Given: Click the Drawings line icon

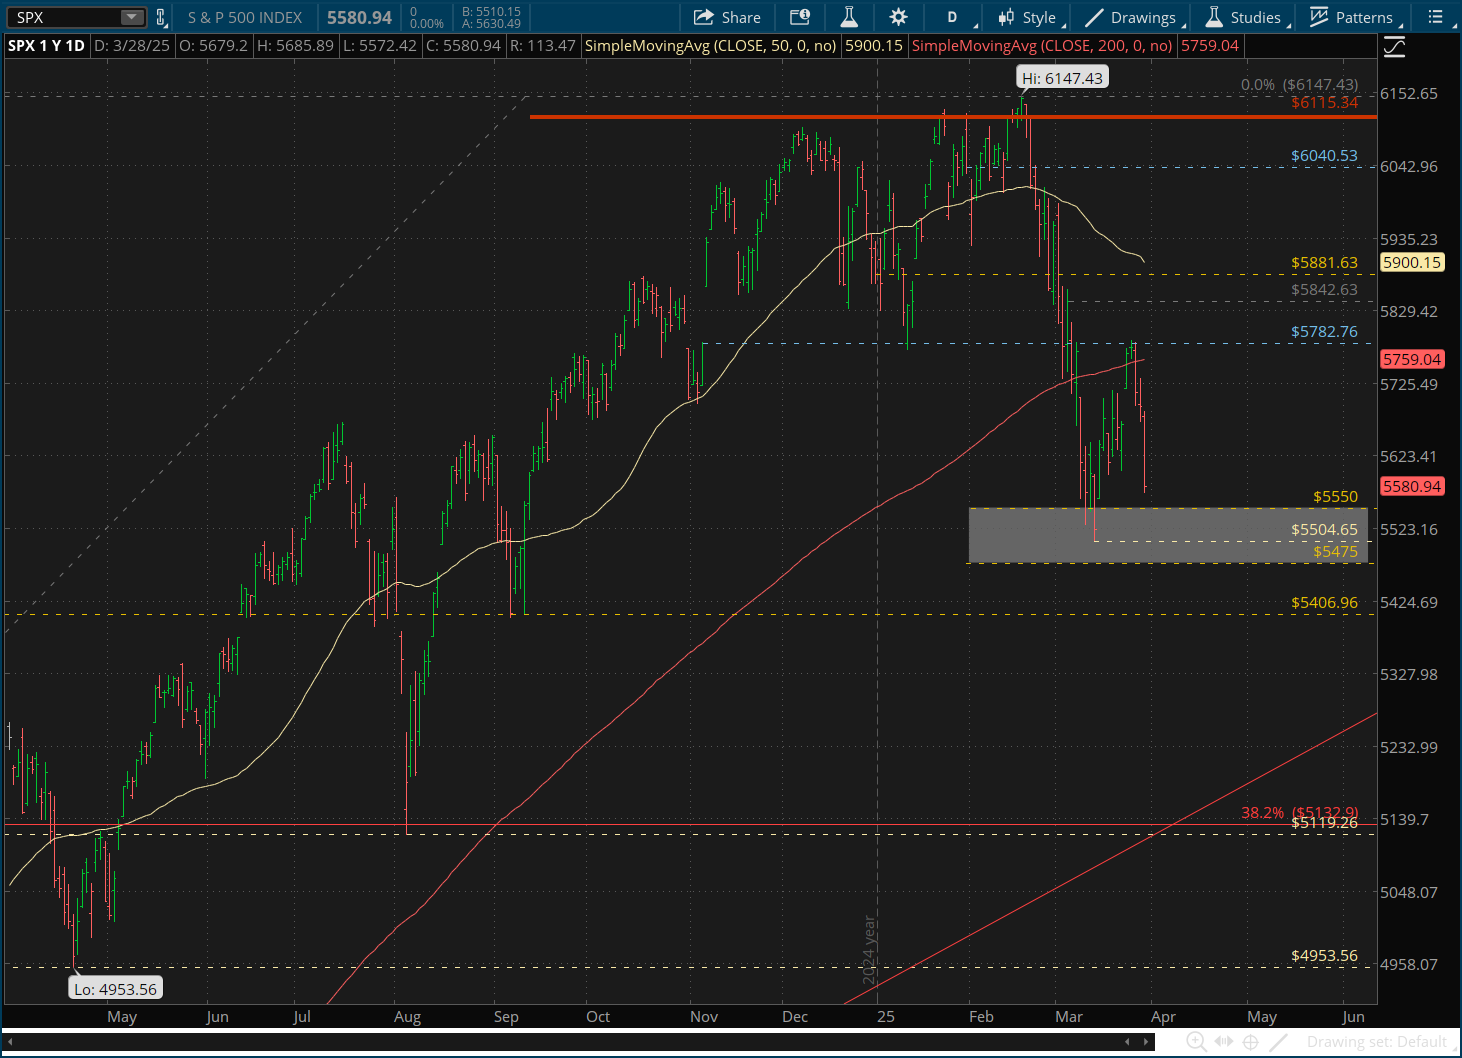Looking at the screenshot, I should point(1095,17).
